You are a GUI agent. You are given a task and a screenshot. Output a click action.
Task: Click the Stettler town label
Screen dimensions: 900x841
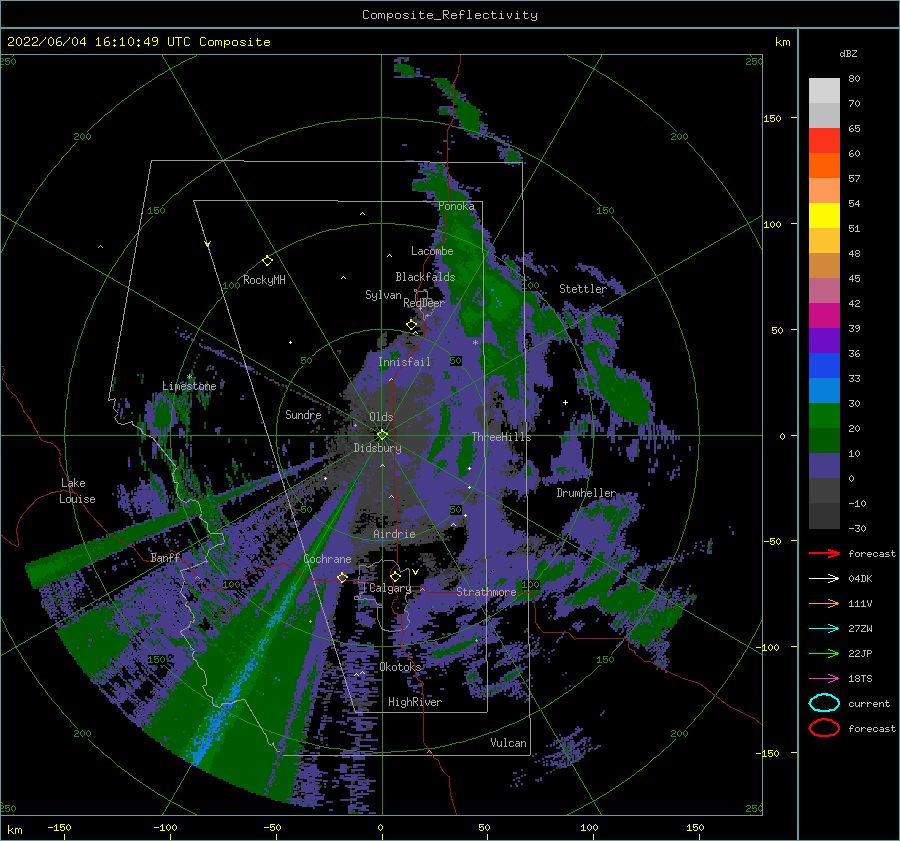pyautogui.click(x=583, y=289)
